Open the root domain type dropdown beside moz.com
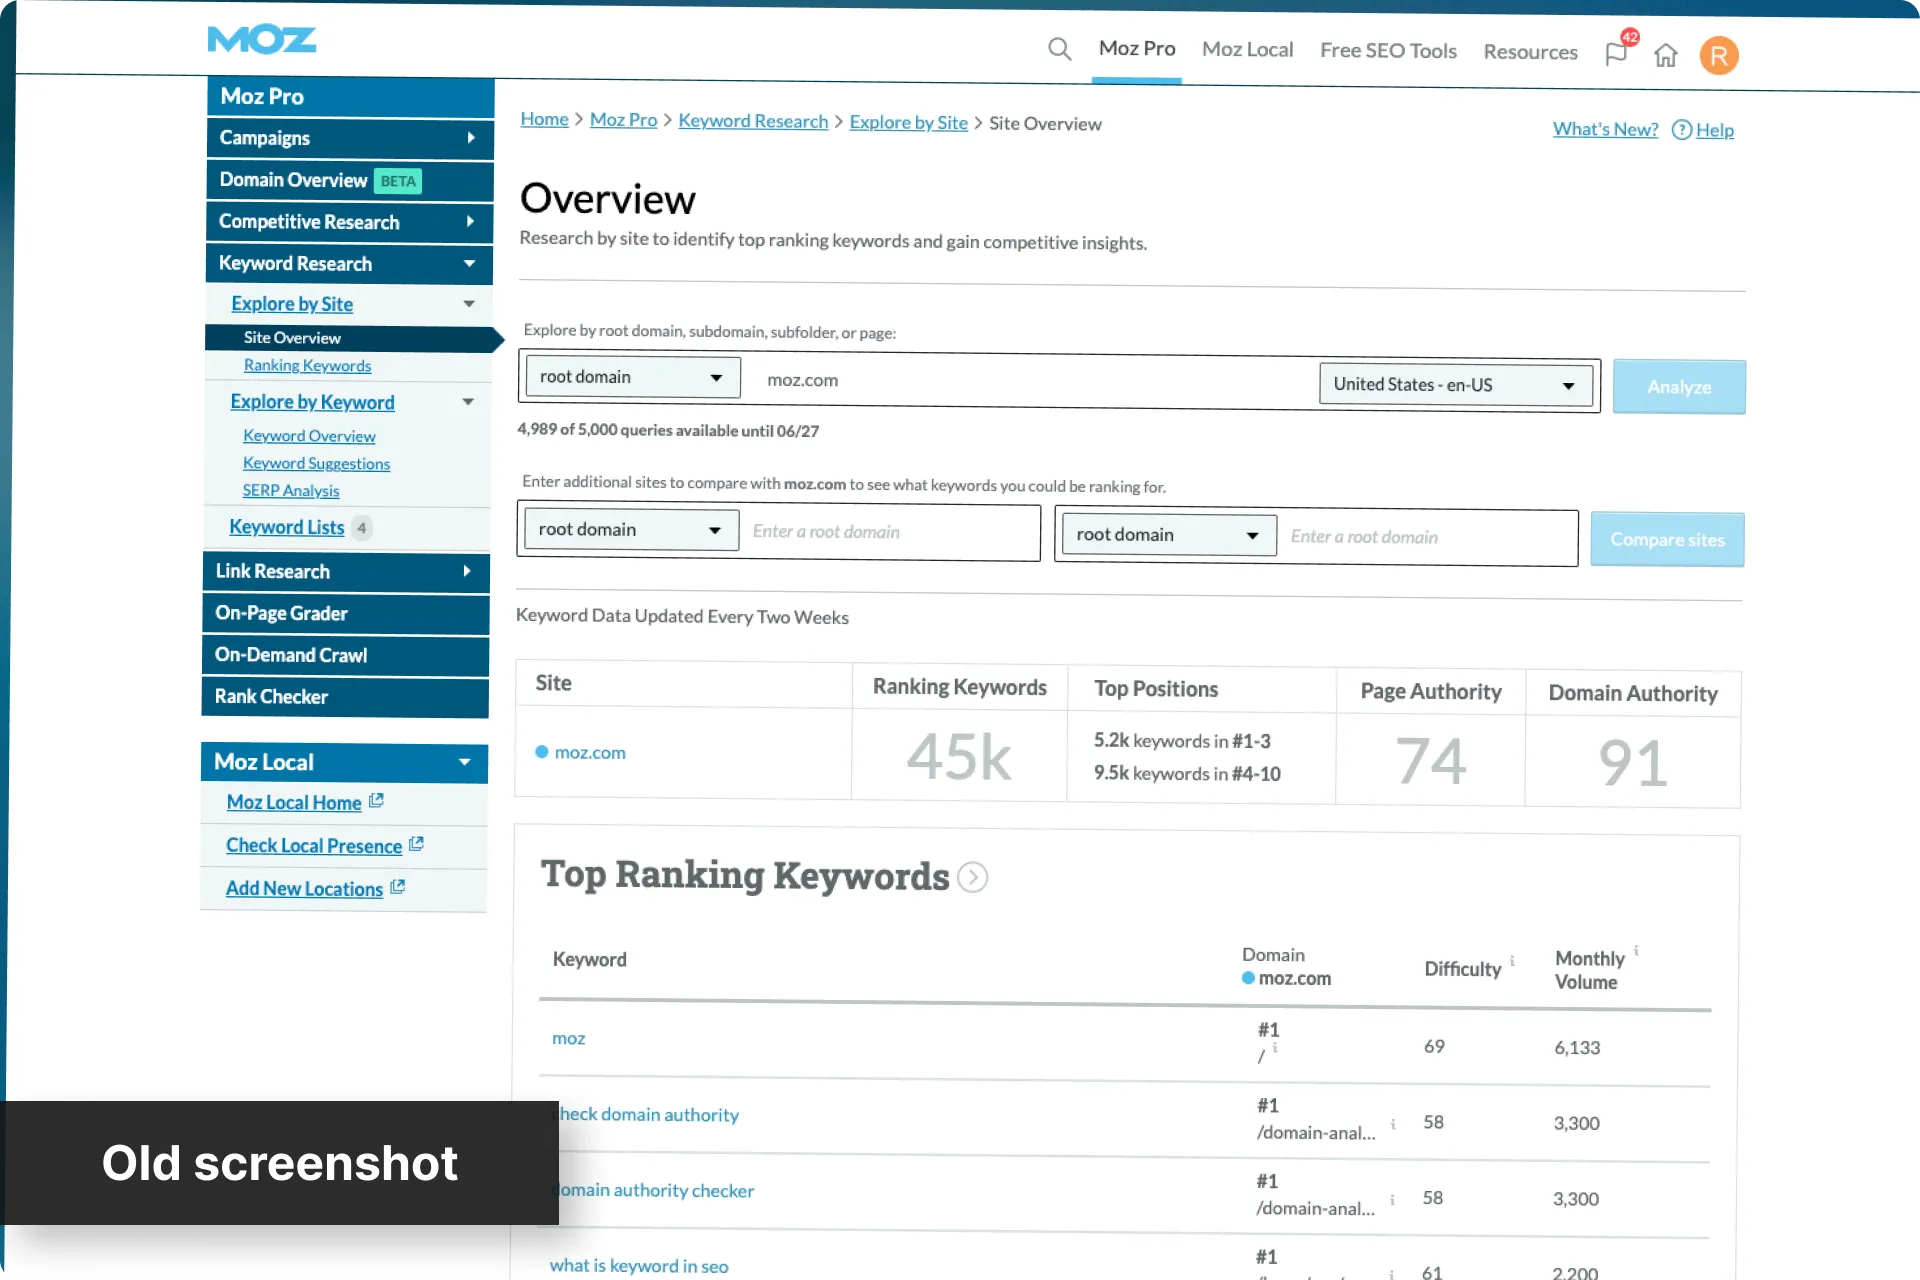This screenshot has height=1280, width=1920. click(x=632, y=377)
